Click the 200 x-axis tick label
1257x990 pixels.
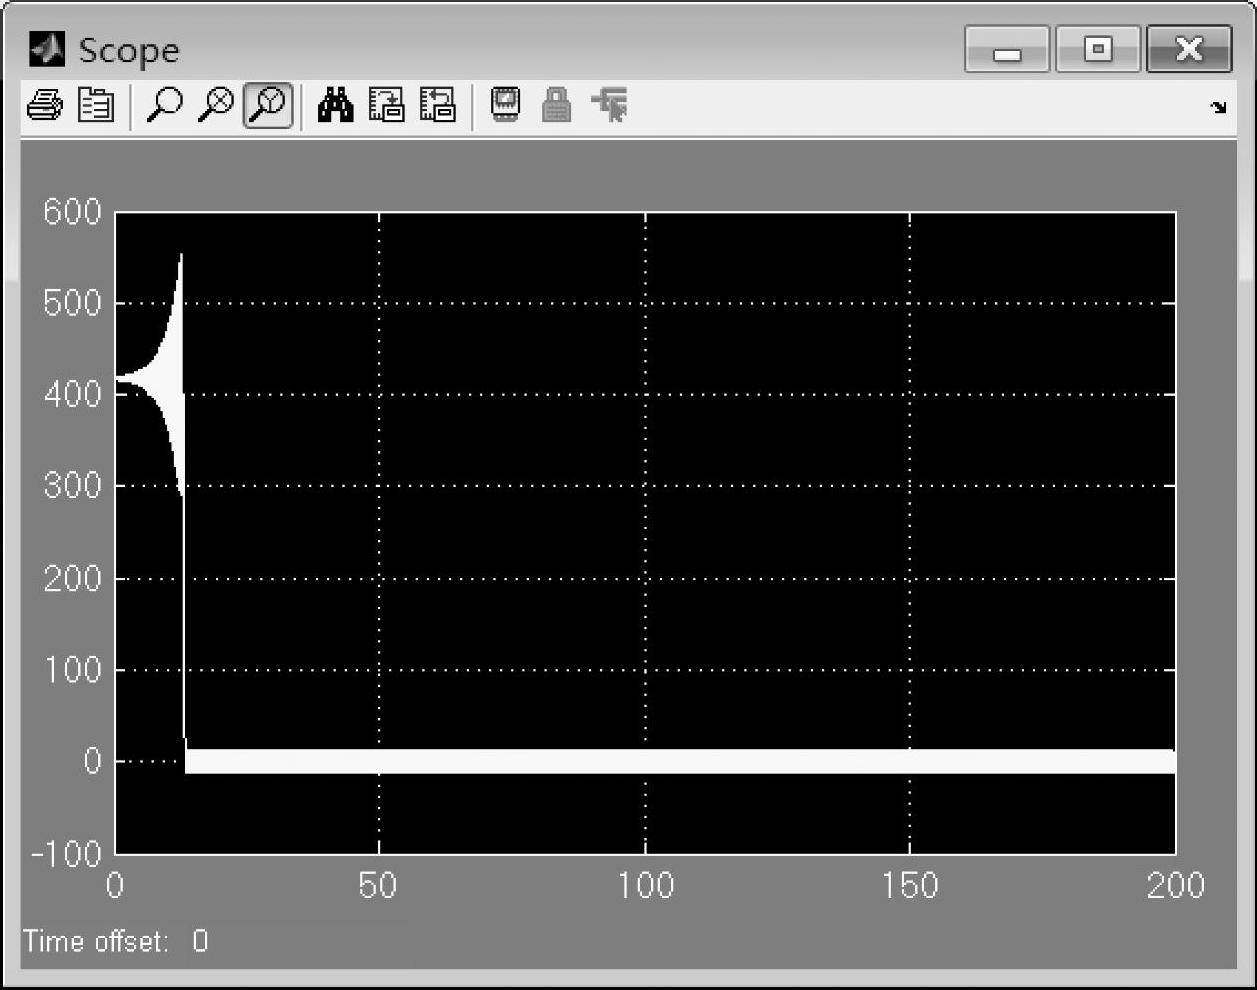coord(1175,886)
